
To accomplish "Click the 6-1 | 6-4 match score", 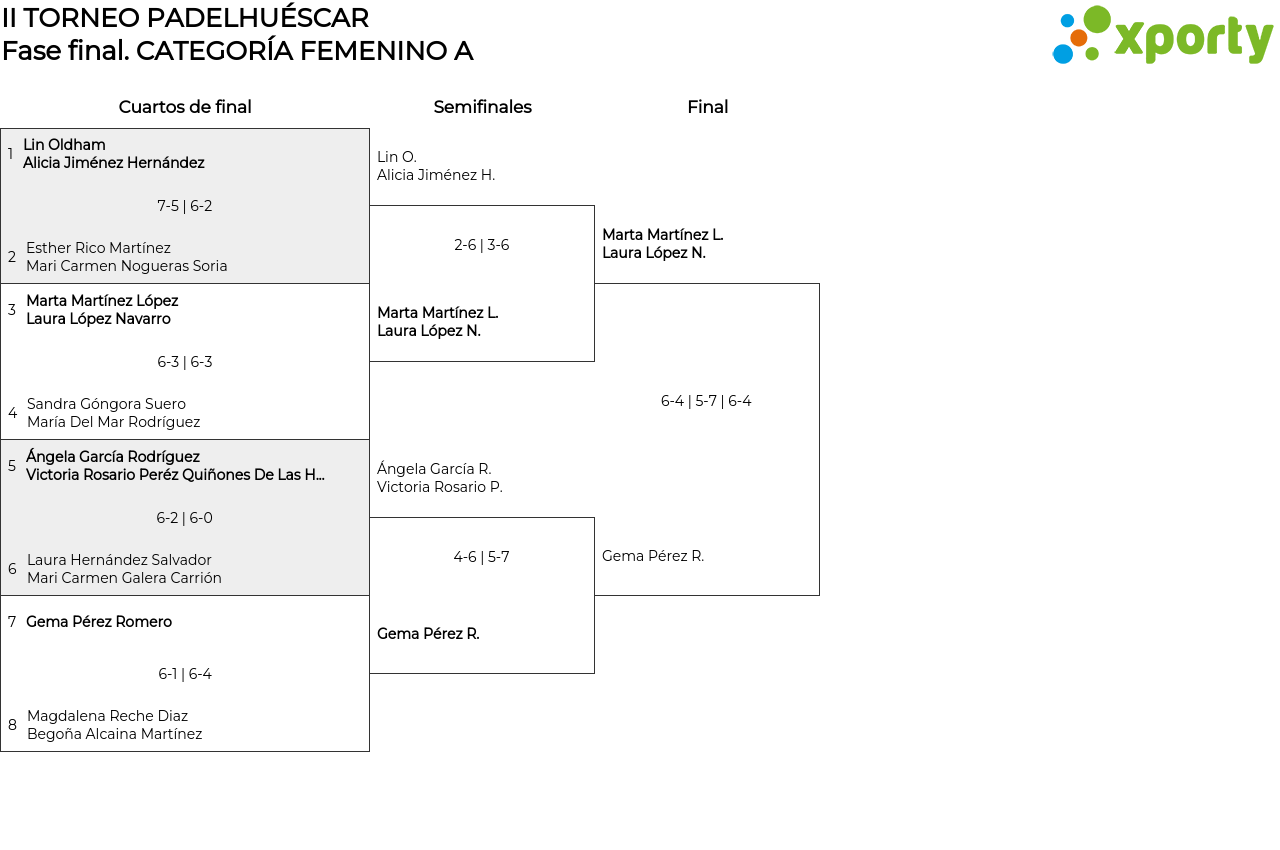I will [185, 674].
